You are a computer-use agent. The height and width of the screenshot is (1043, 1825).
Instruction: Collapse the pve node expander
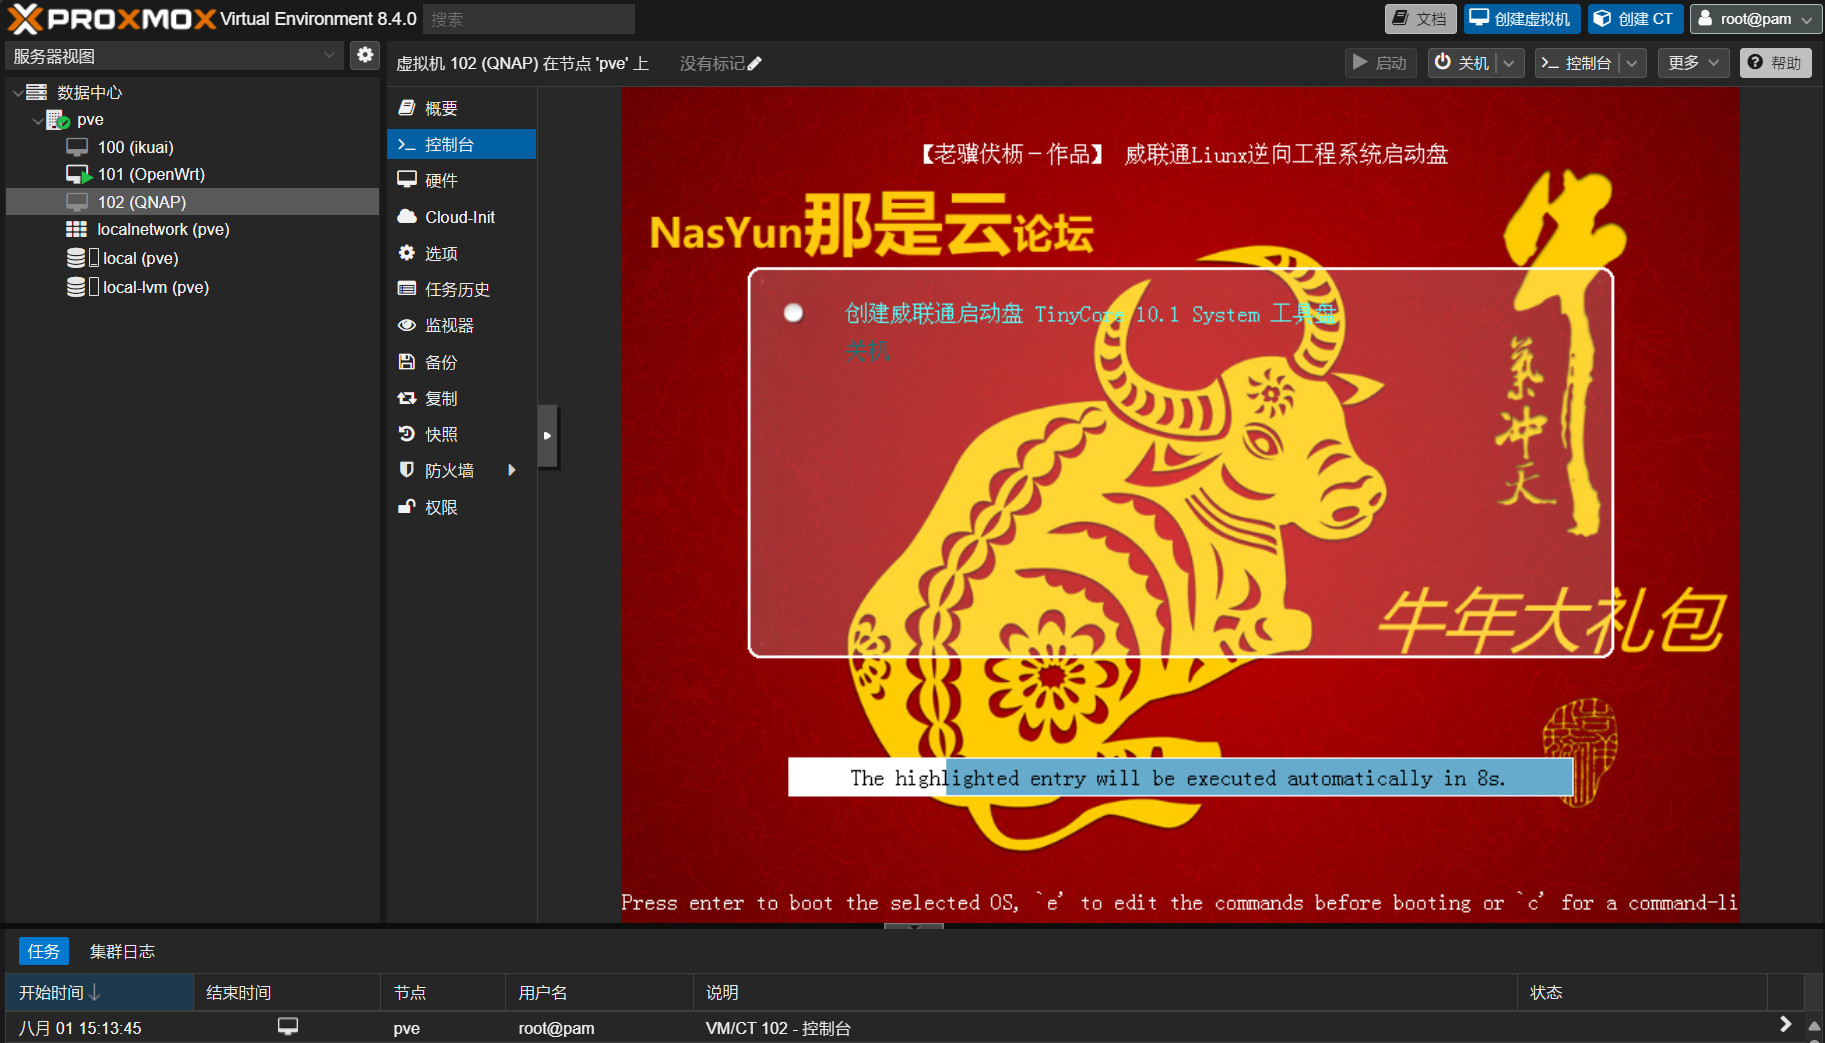[x=38, y=120]
